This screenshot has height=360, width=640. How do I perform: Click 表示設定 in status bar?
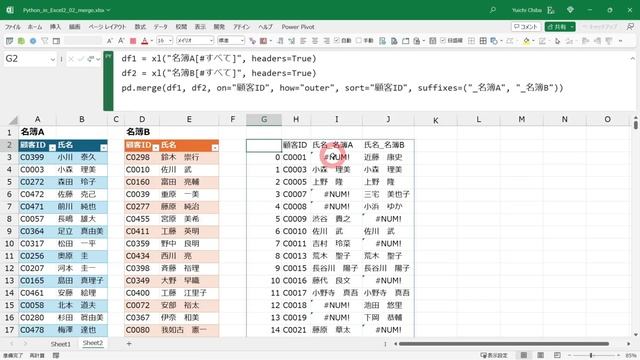[494, 356]
